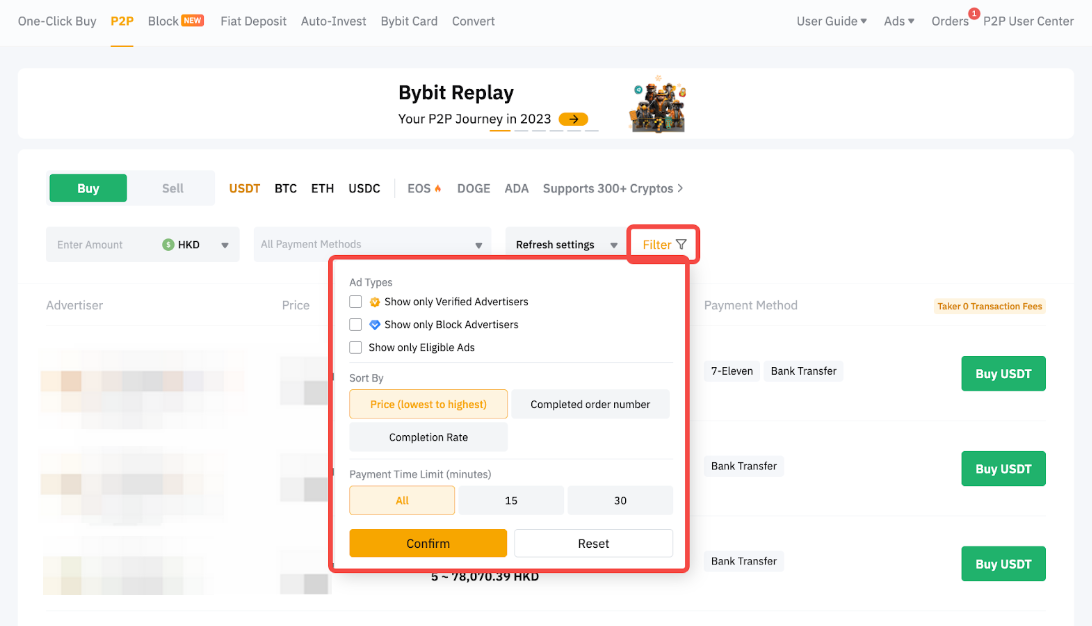The width and height of the screenshot is (1092, 626).
Task: Click the yellow verified advertiser badge icon
Action: tap(377, 301)
